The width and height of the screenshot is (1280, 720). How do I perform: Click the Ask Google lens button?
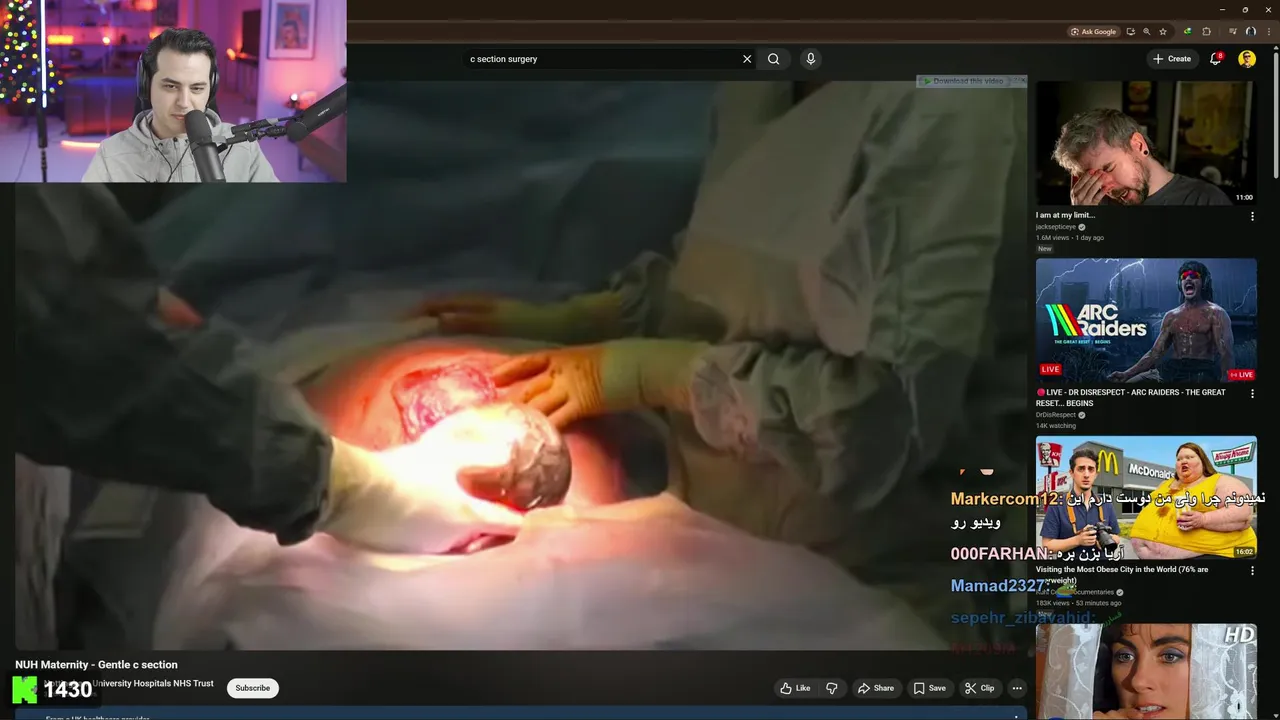point(1093,31)
